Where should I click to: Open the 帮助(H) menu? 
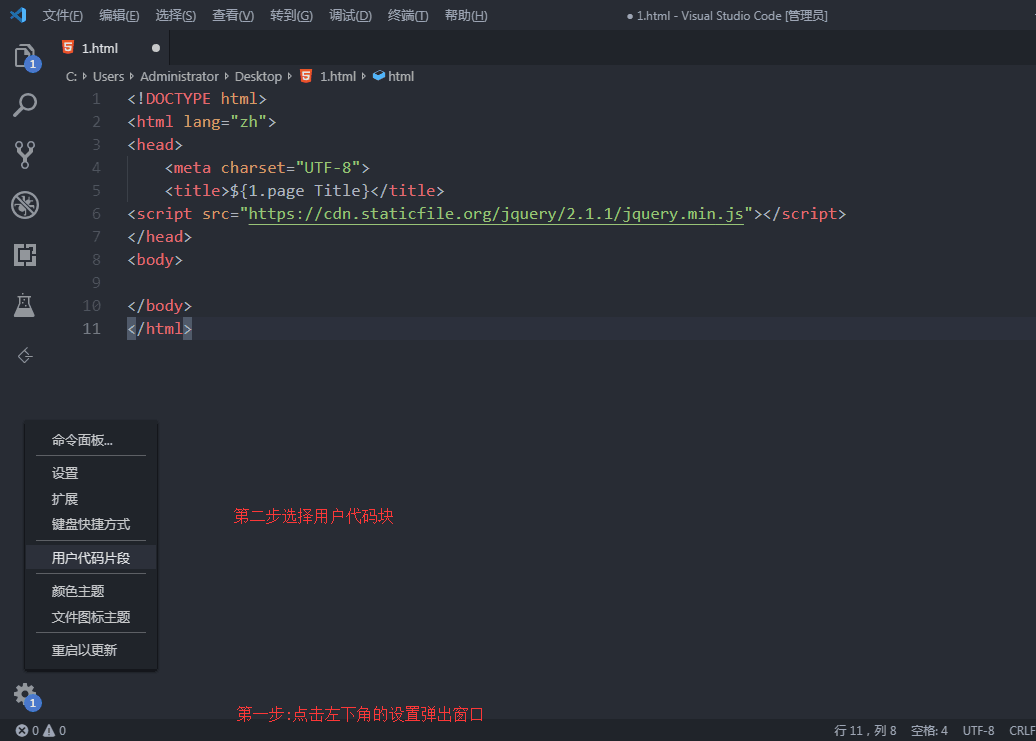click(x=466, y=15)
